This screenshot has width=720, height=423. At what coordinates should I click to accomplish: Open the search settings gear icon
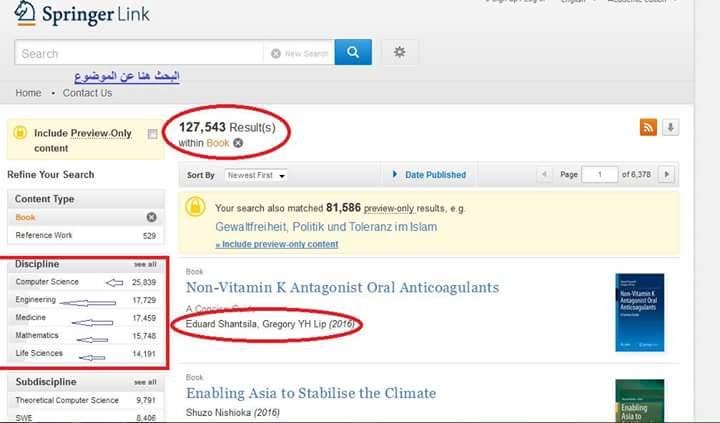pos(399,53)
